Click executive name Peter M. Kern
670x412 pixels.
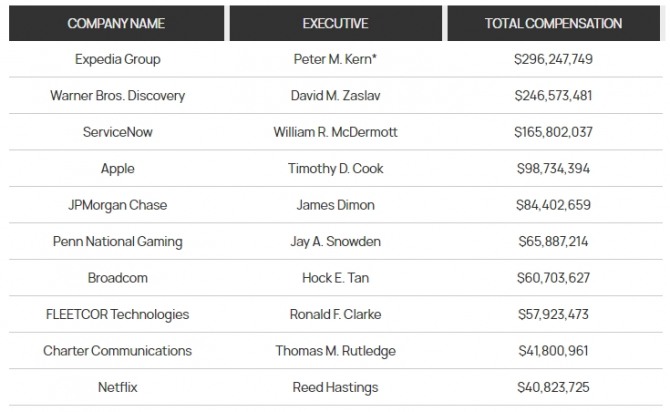[x=335, y=59]
